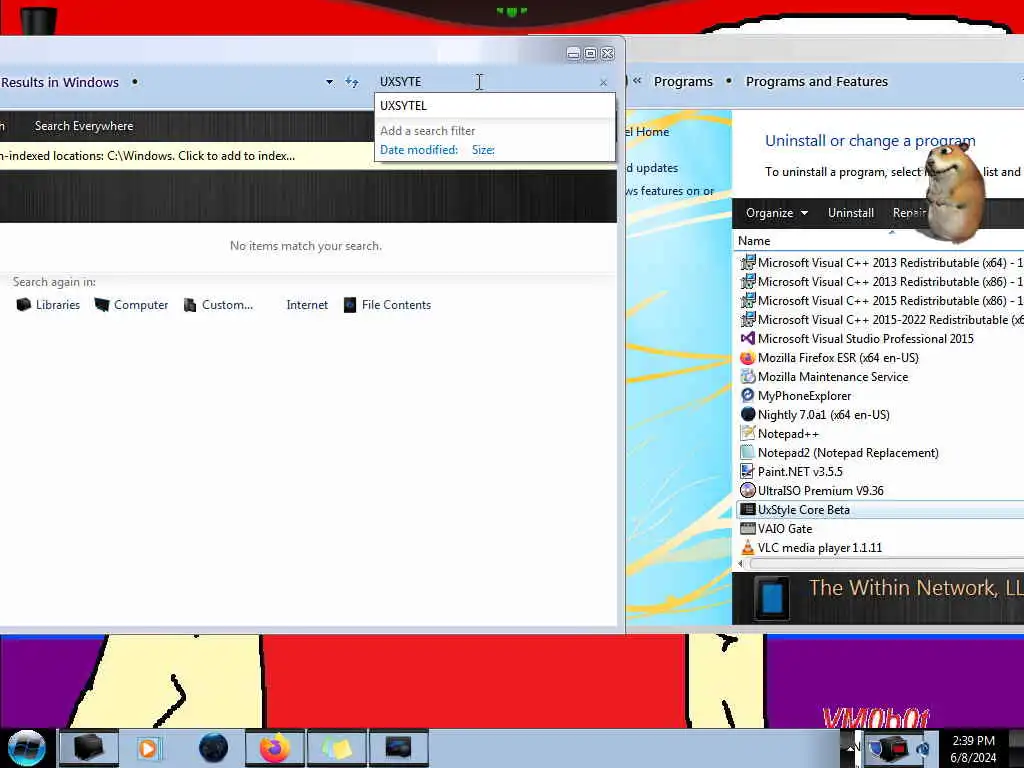This screenshot has height=768, width=1024.
Task: Click Search Everywhere in the toolbar
Action: tap(84, 126)
